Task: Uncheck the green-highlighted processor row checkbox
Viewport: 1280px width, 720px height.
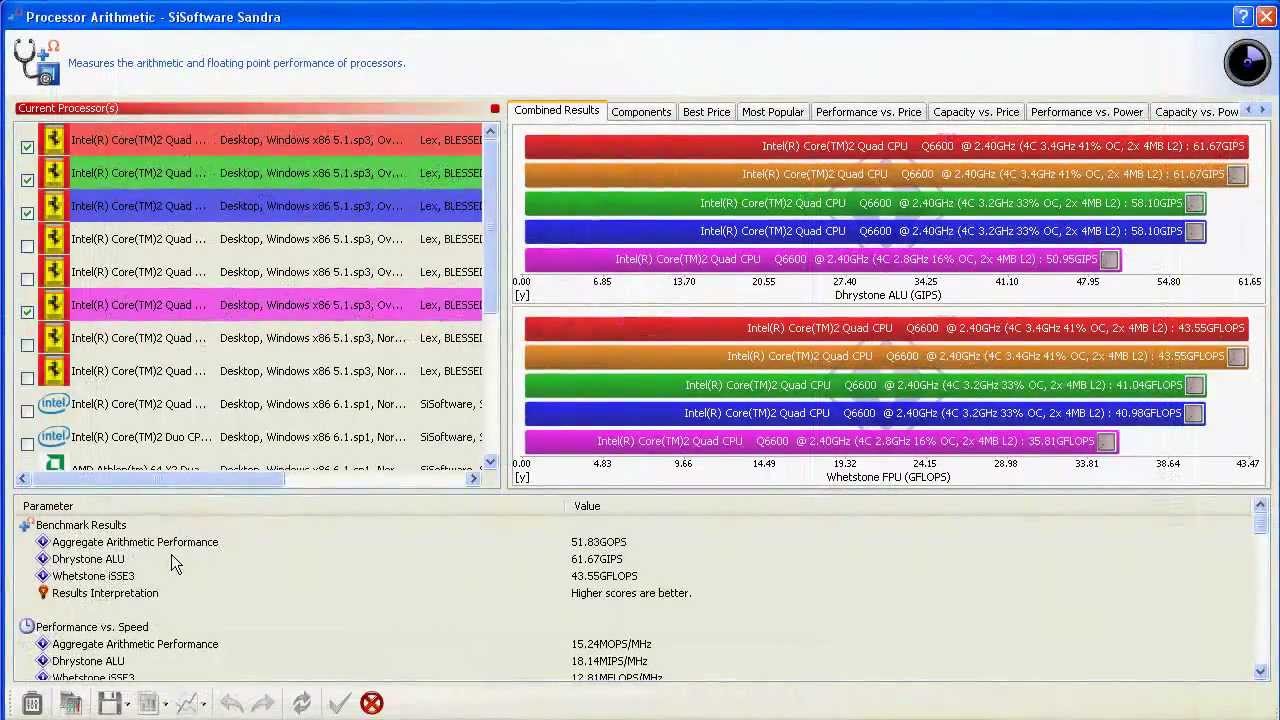Action: (x=27, y=180)
